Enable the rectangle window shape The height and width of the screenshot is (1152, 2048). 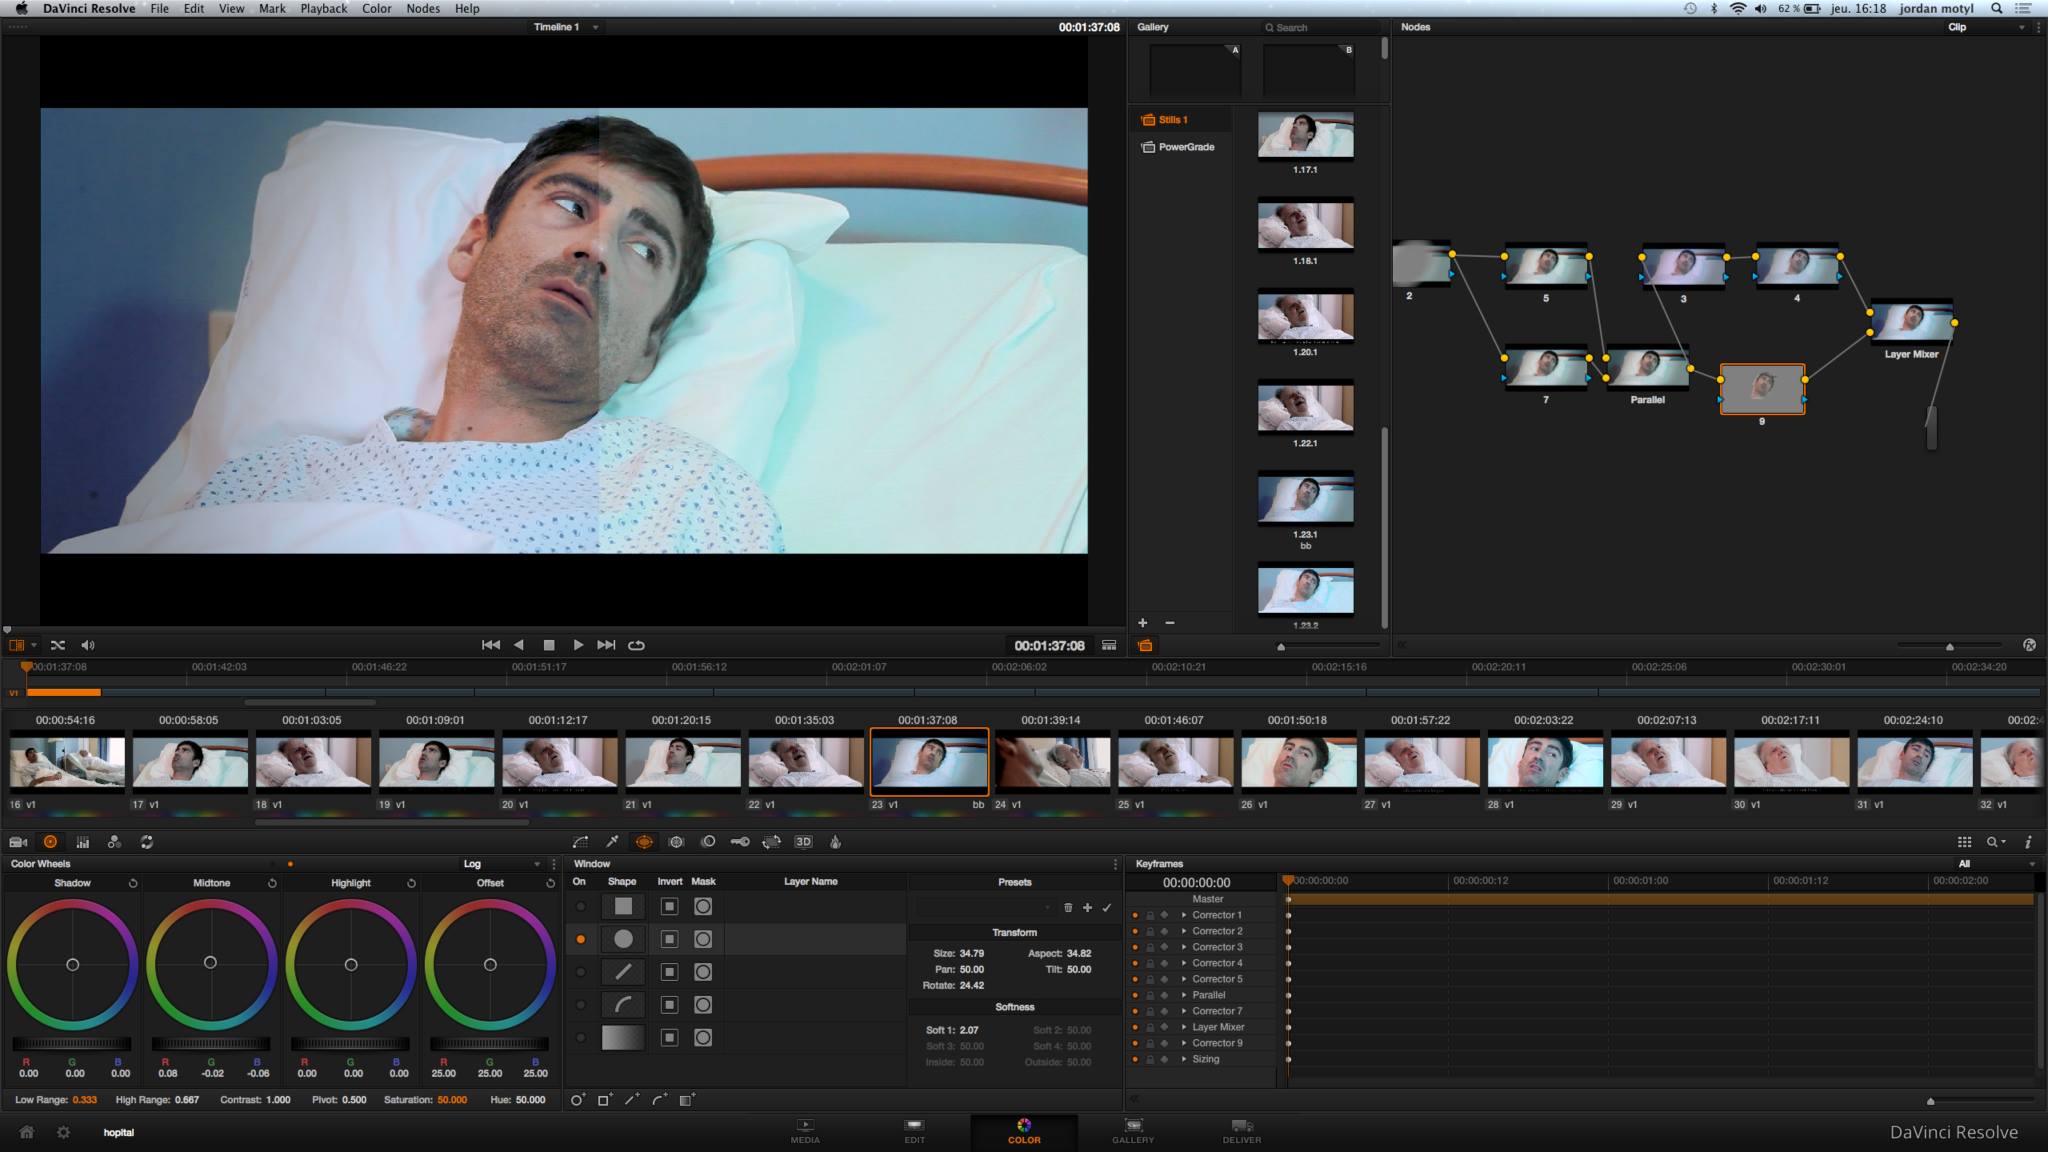tap(623, 906)
